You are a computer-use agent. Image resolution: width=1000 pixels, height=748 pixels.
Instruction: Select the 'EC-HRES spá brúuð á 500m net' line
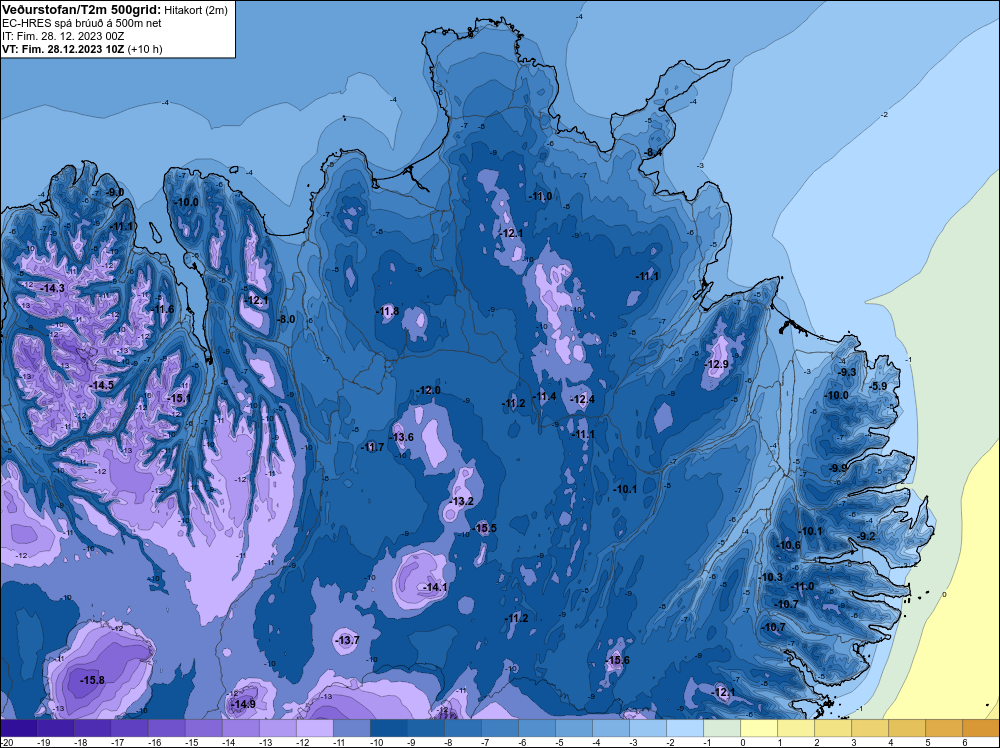[x=82, y=23]
